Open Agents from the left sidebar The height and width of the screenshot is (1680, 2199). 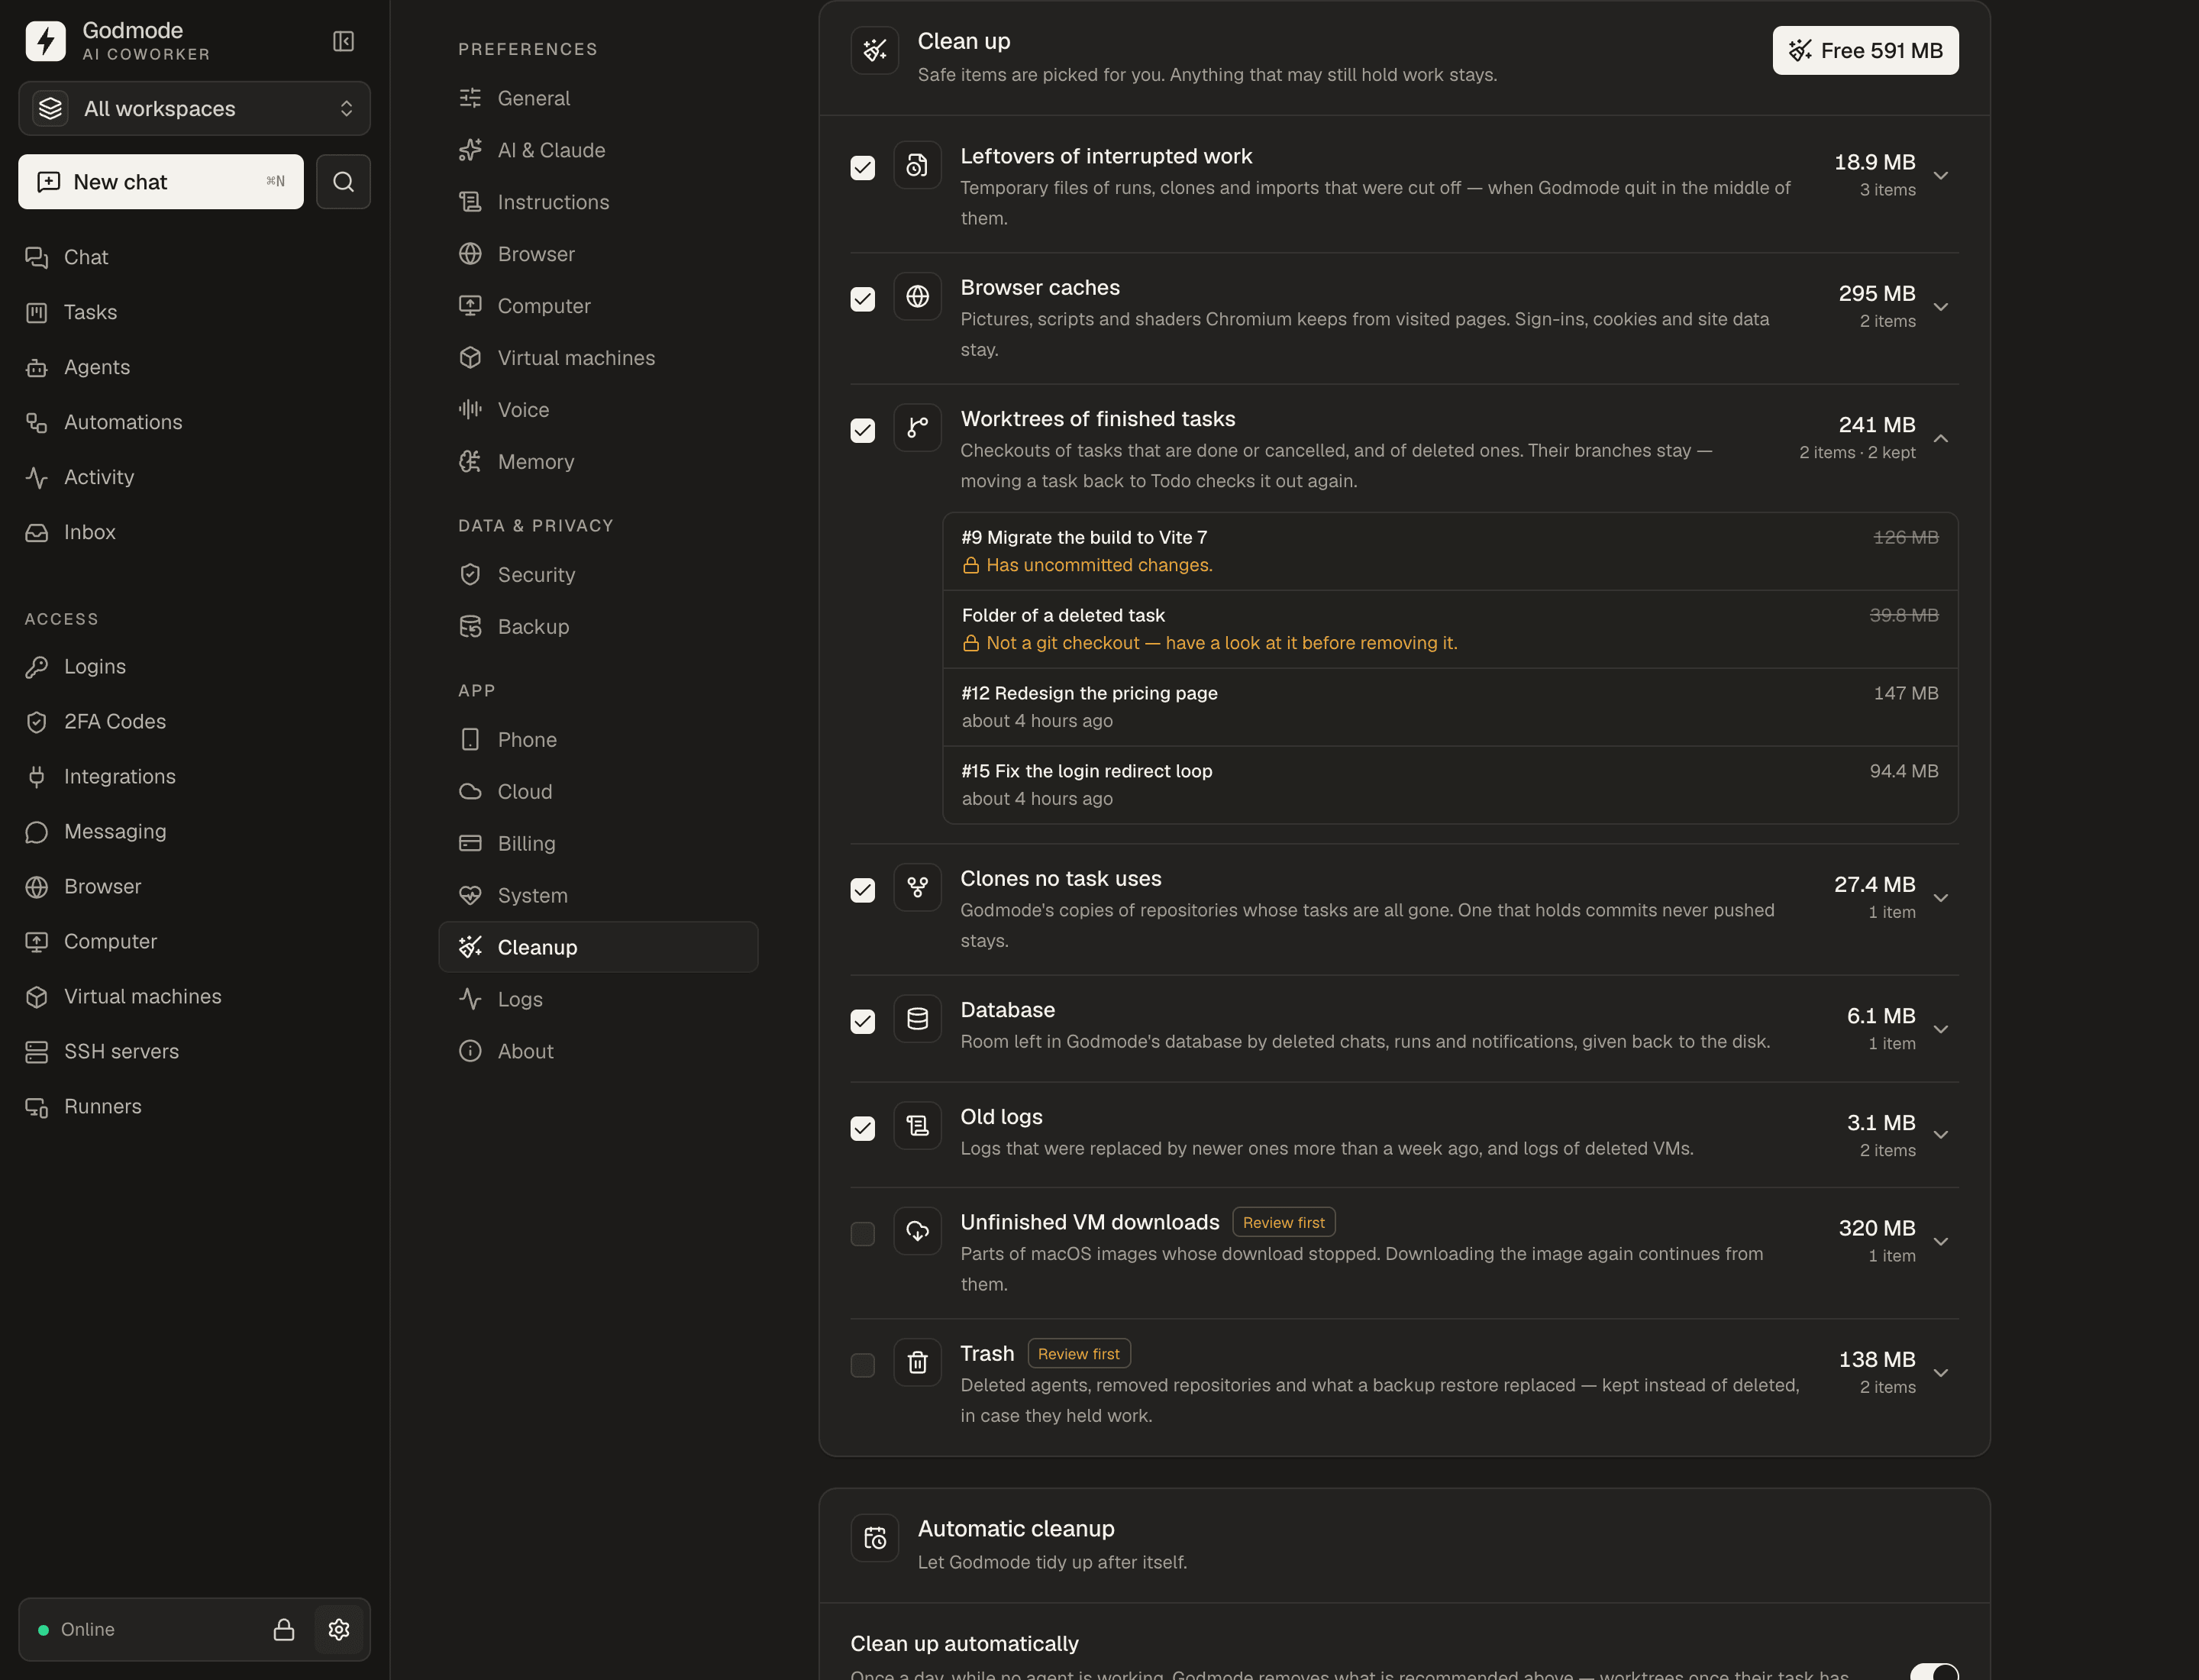(x=96, y=367)
